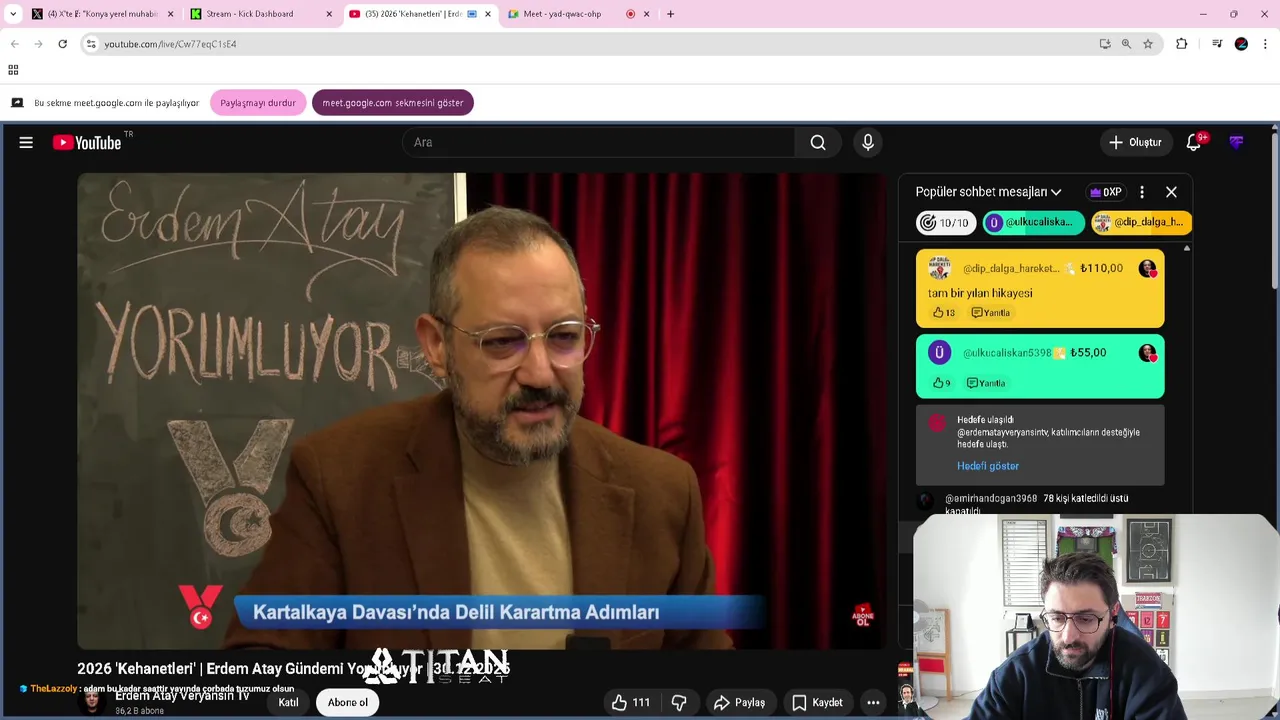Dislike the video with thumbs down
The height and width of the screenshot is (720, 1280).
(x=679, y=703)
